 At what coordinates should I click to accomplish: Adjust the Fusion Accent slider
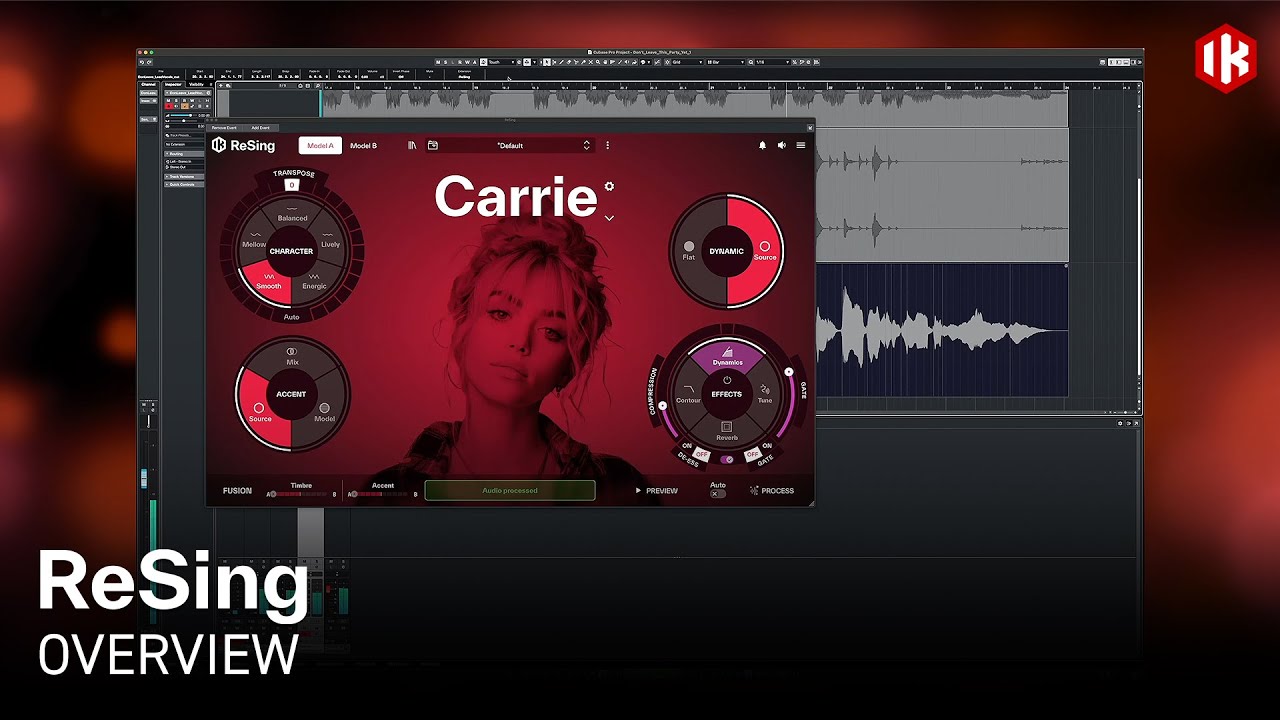[383, 494]
